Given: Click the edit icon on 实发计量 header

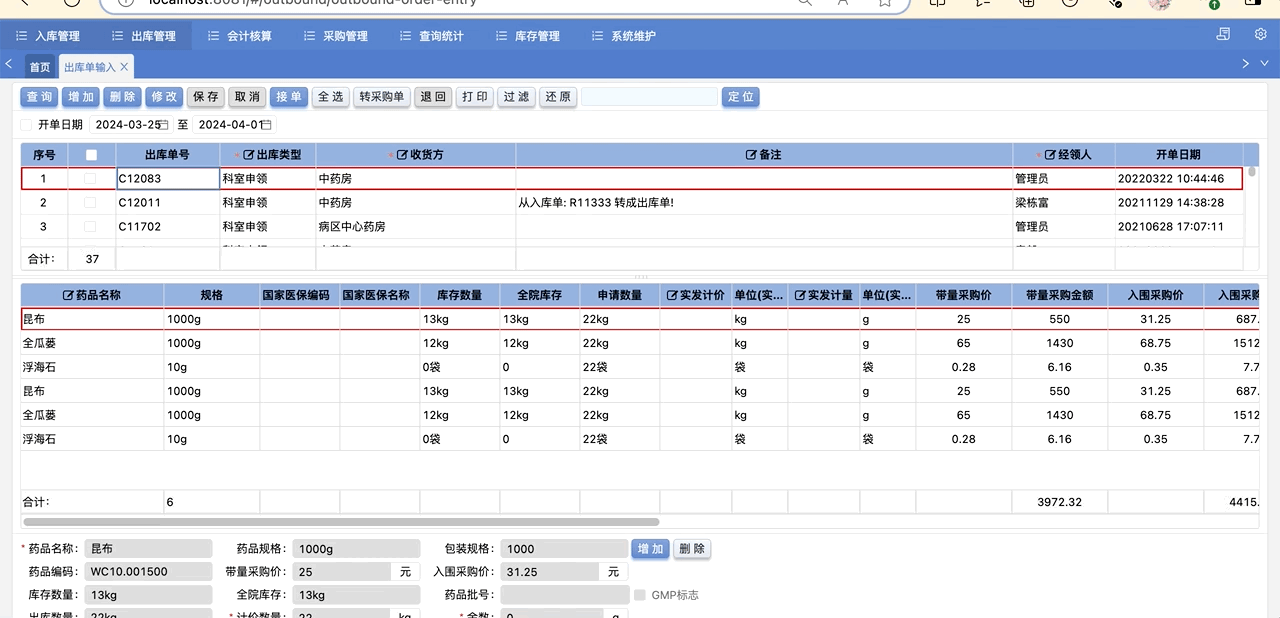Looking at the screenshot, I should coord(800,295).
